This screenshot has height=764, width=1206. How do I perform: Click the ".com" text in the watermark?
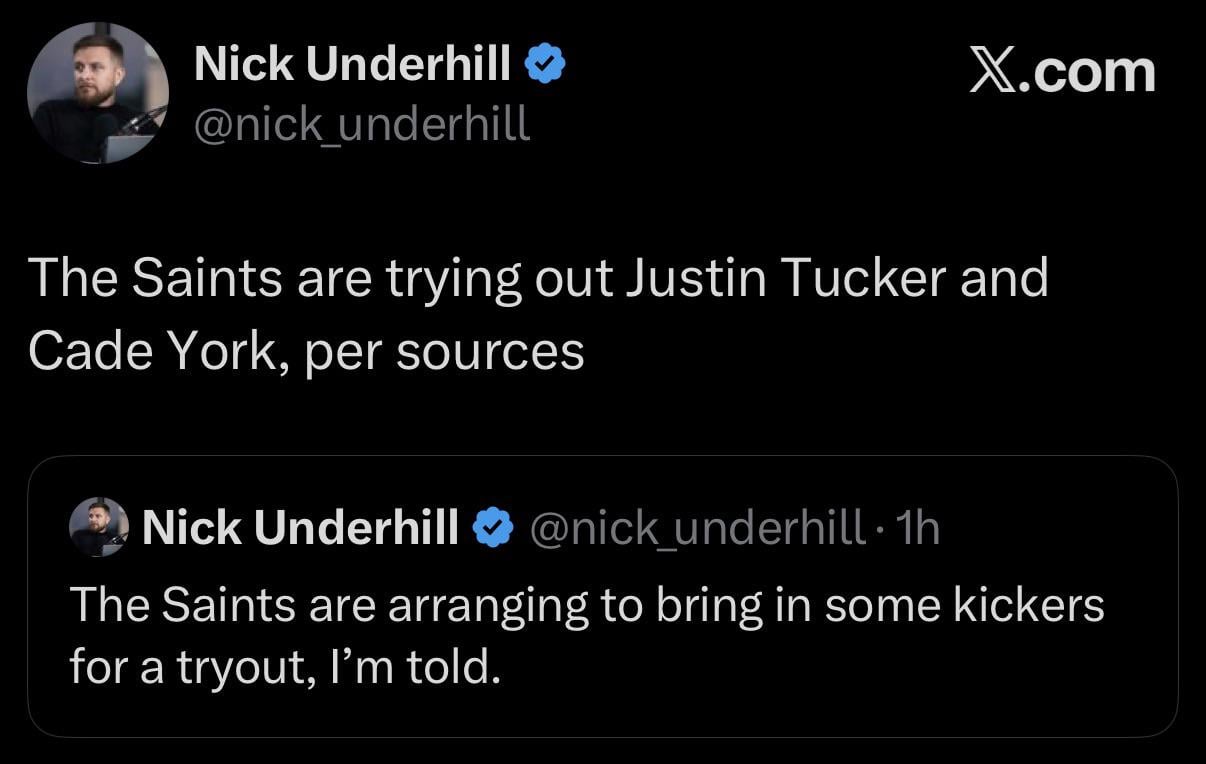[x=1088, y=72]
